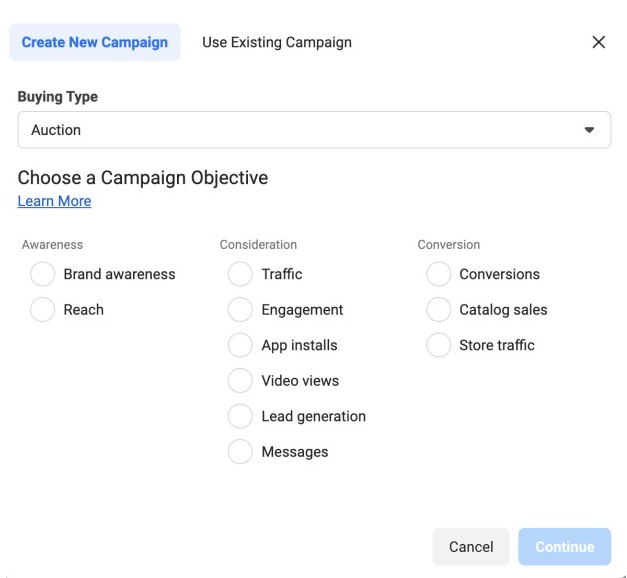Select the Brand awareness objective

click(x=43, y=274)
